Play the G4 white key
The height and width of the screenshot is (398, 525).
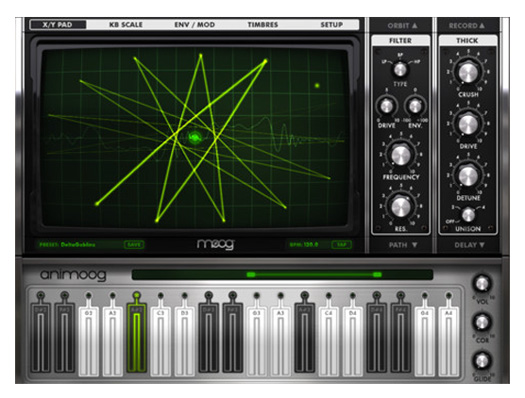(425, 341)
